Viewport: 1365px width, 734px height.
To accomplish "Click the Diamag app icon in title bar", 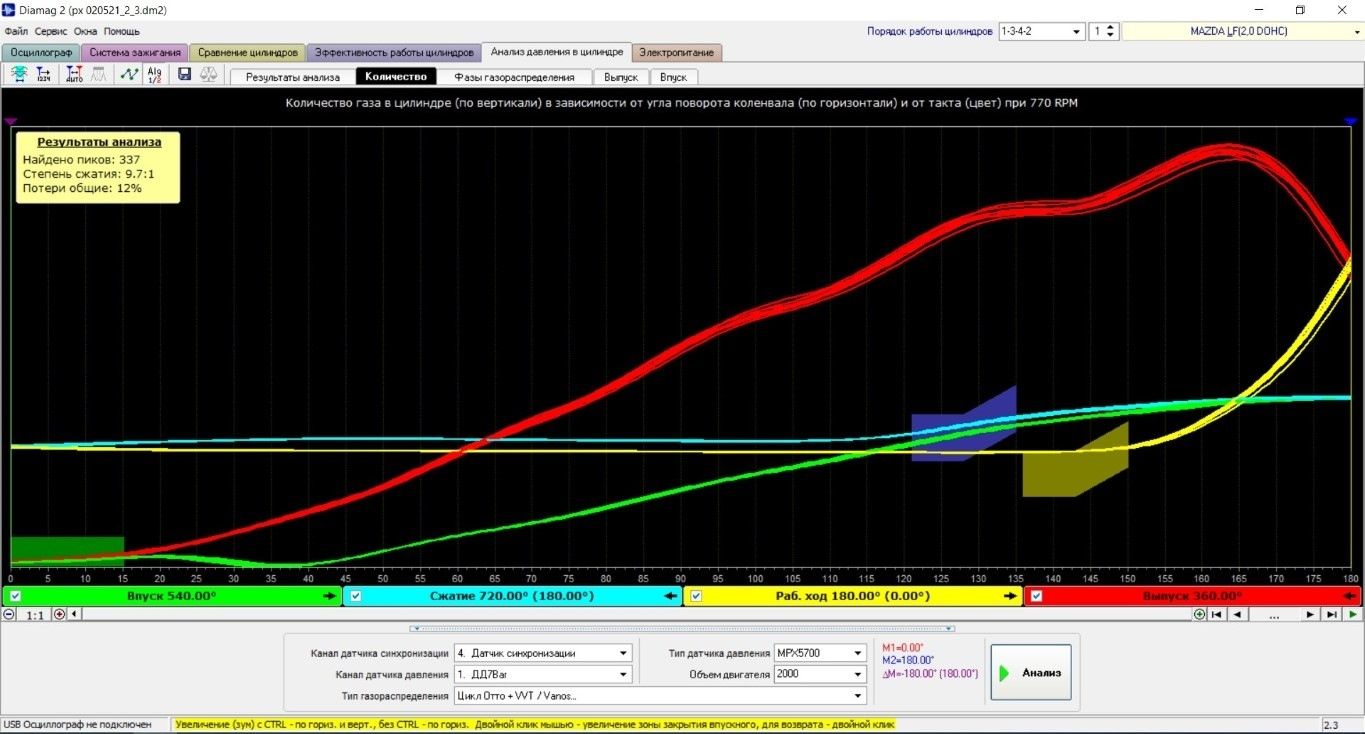I will (x=10, y=10).
